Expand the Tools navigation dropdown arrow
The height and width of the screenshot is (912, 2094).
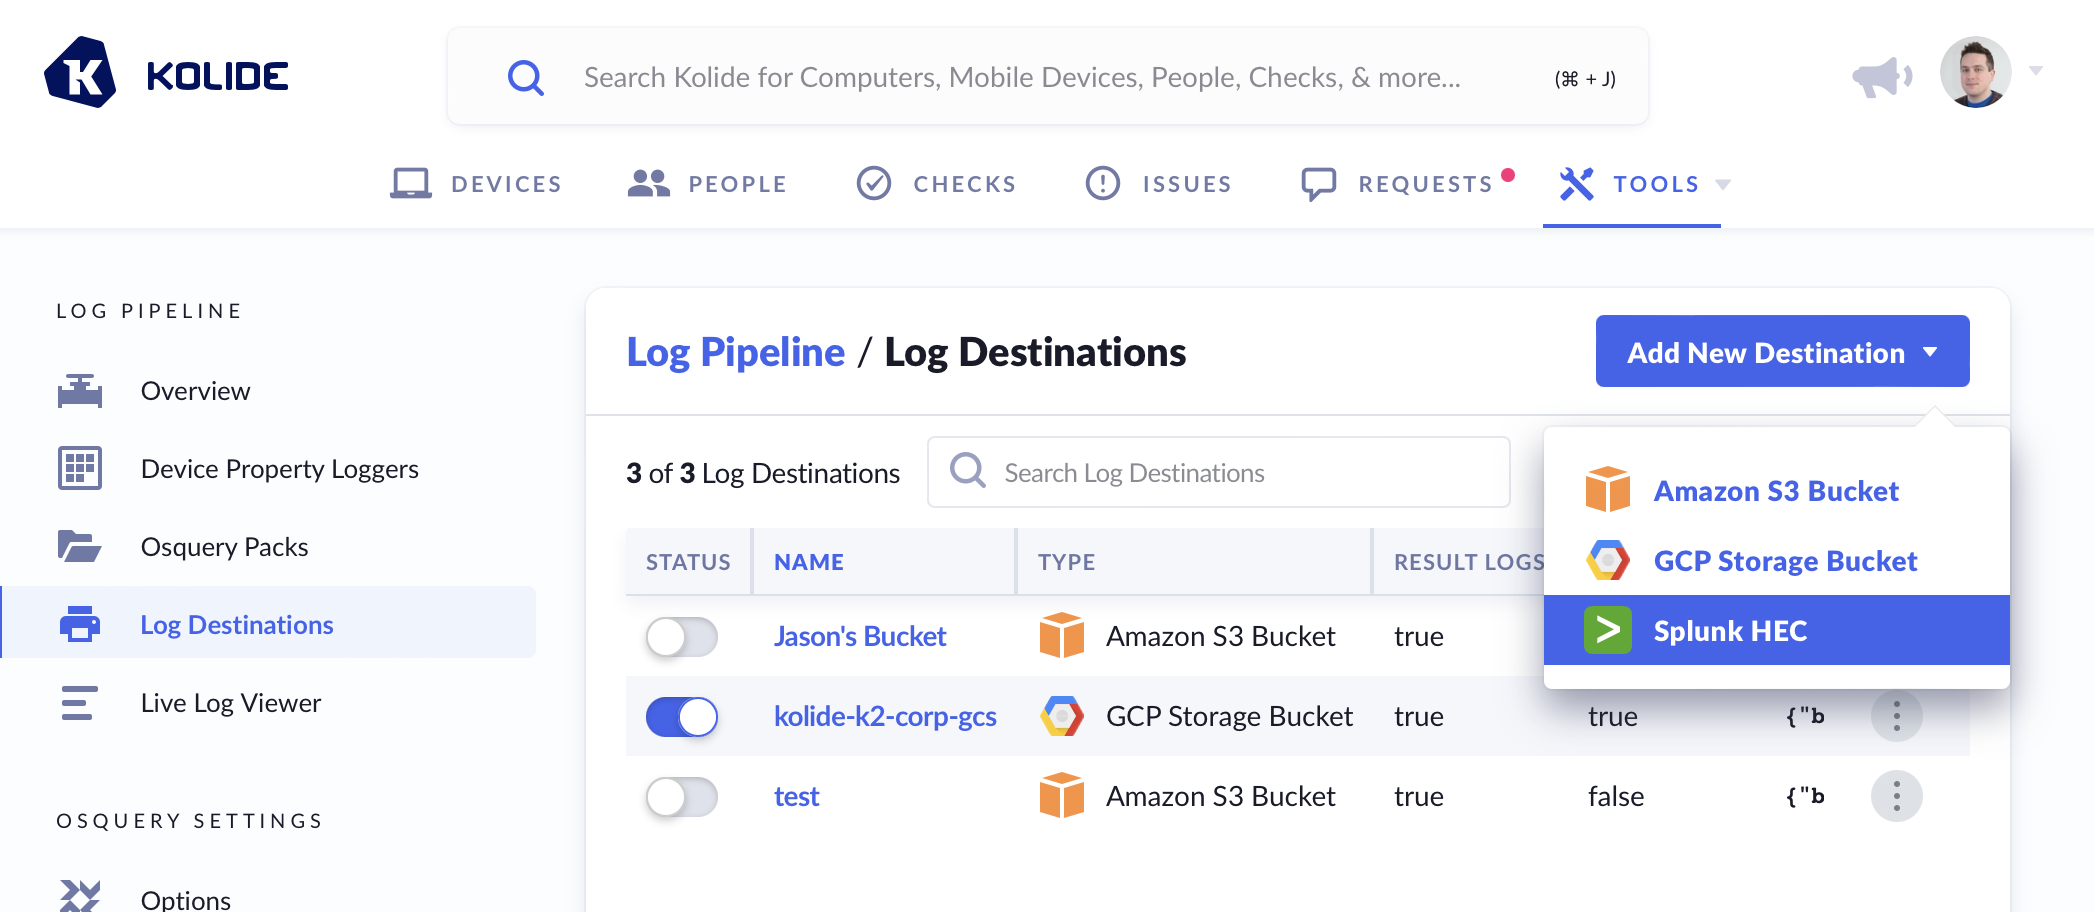tap(1723, 185)
